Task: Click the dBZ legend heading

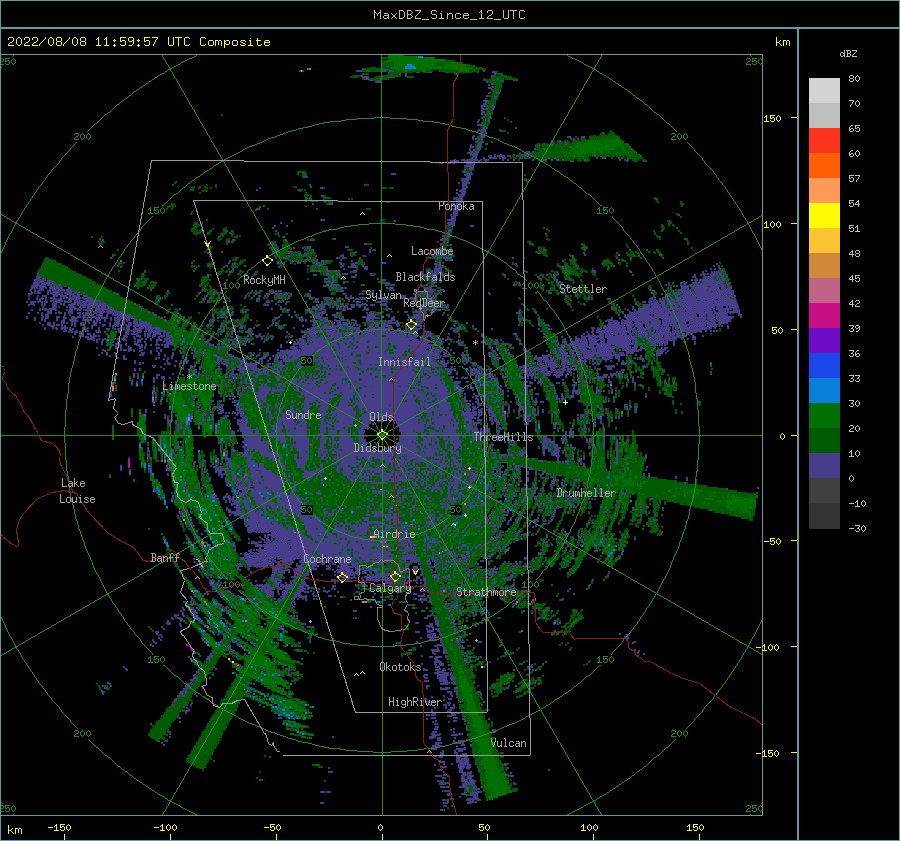Action: (848, 53)
